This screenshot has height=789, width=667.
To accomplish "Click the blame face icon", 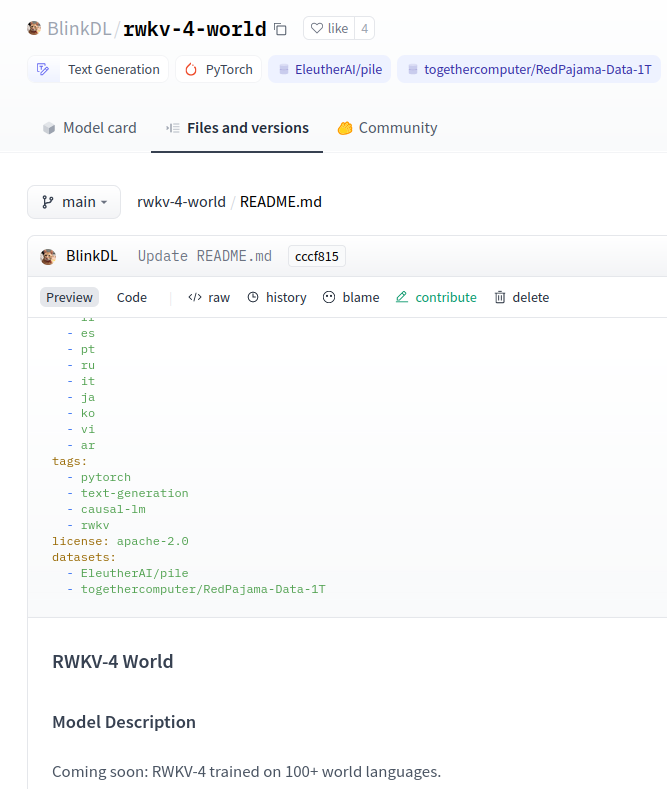I will pos(329,297).
